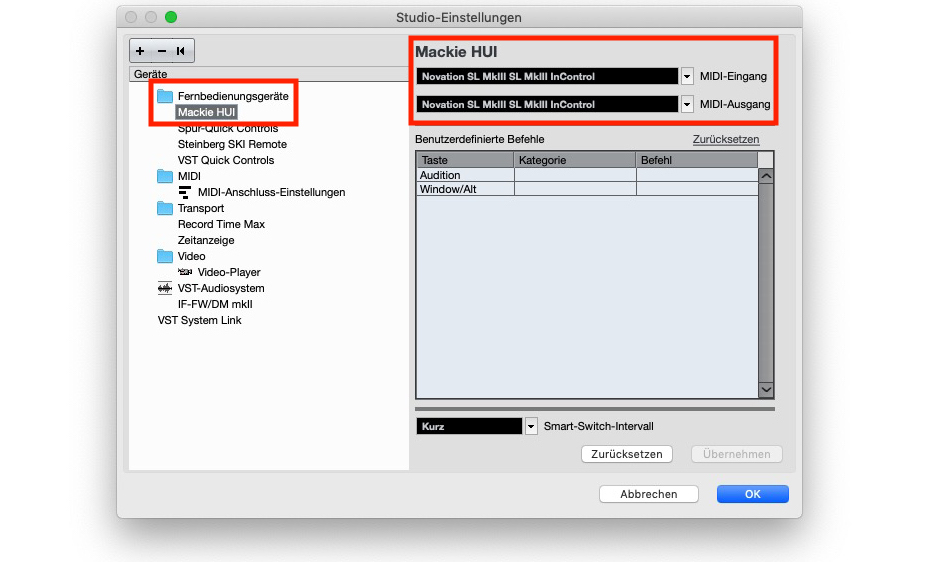Confirm with the OK button
The height and width of the screenshot is (562, 937).
pos(752,494)
